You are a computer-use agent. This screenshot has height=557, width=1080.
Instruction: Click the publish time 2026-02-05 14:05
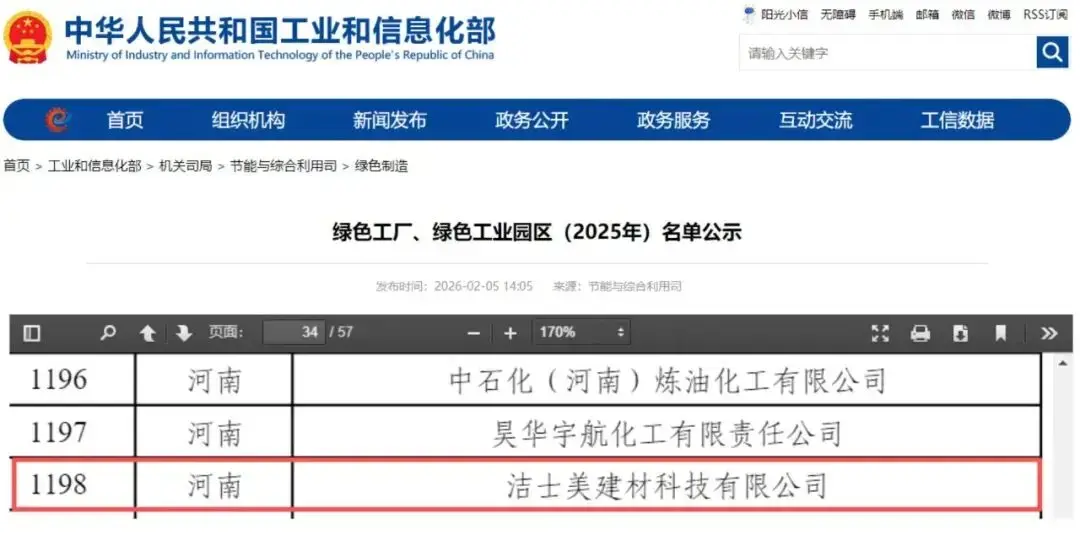tap(483, 286)
